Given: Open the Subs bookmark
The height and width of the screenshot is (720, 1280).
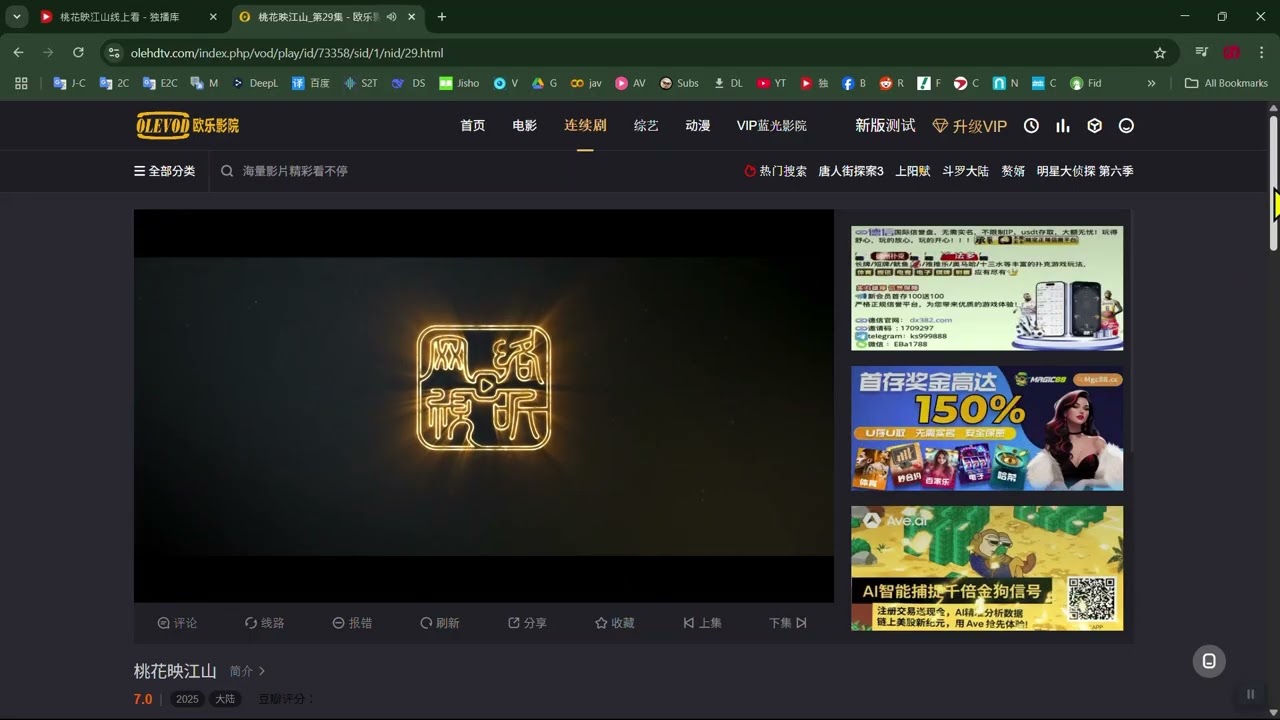Looking at the screenshot, I should coord(679,83).
